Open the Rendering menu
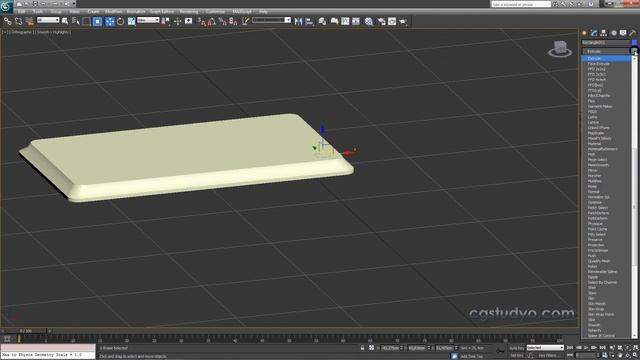 click(189, 12)
